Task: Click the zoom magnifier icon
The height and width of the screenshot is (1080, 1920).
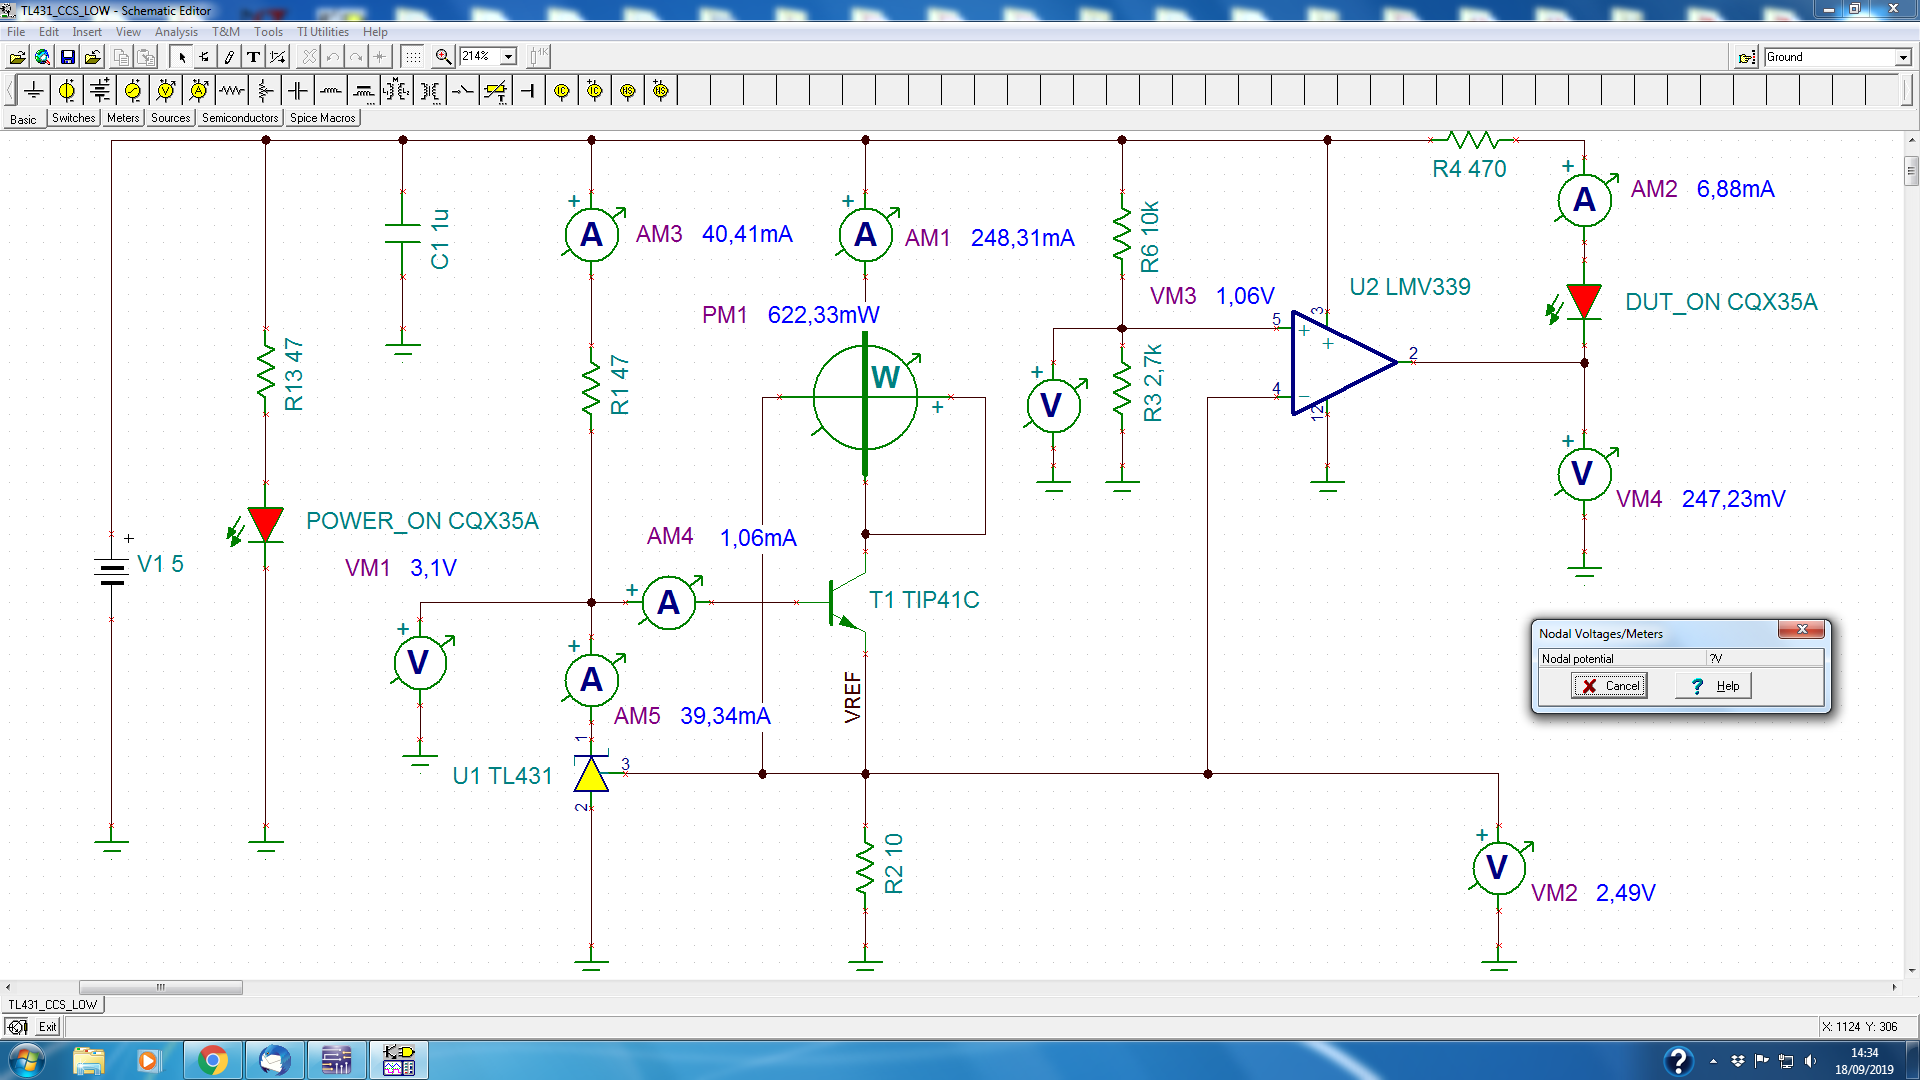Action: (443, 57)
